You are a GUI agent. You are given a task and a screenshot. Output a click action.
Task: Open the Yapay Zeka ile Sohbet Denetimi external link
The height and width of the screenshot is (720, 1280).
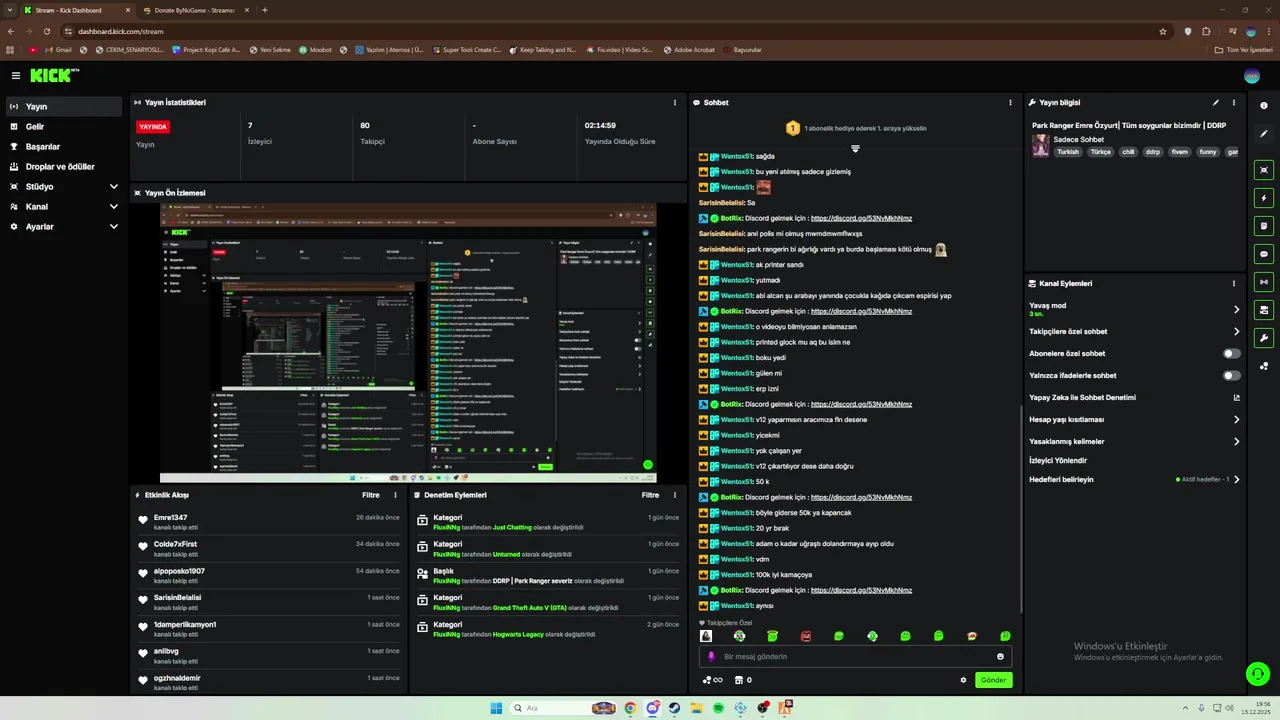[x=1237, y=398]
